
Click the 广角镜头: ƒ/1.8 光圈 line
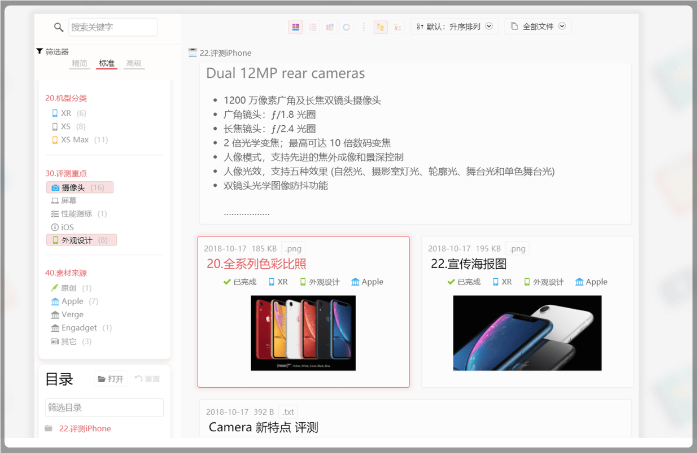[x=269, y=115]
